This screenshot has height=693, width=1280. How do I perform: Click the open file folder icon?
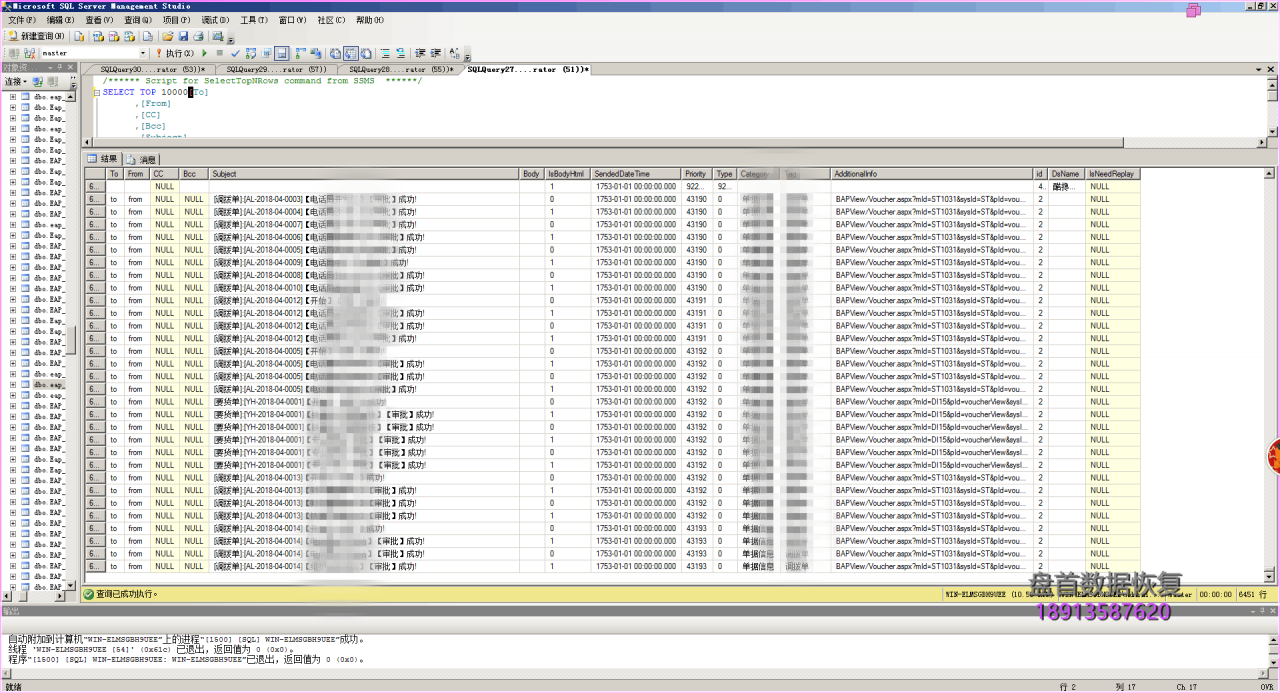pyautogui.click(x=168, y=36)
